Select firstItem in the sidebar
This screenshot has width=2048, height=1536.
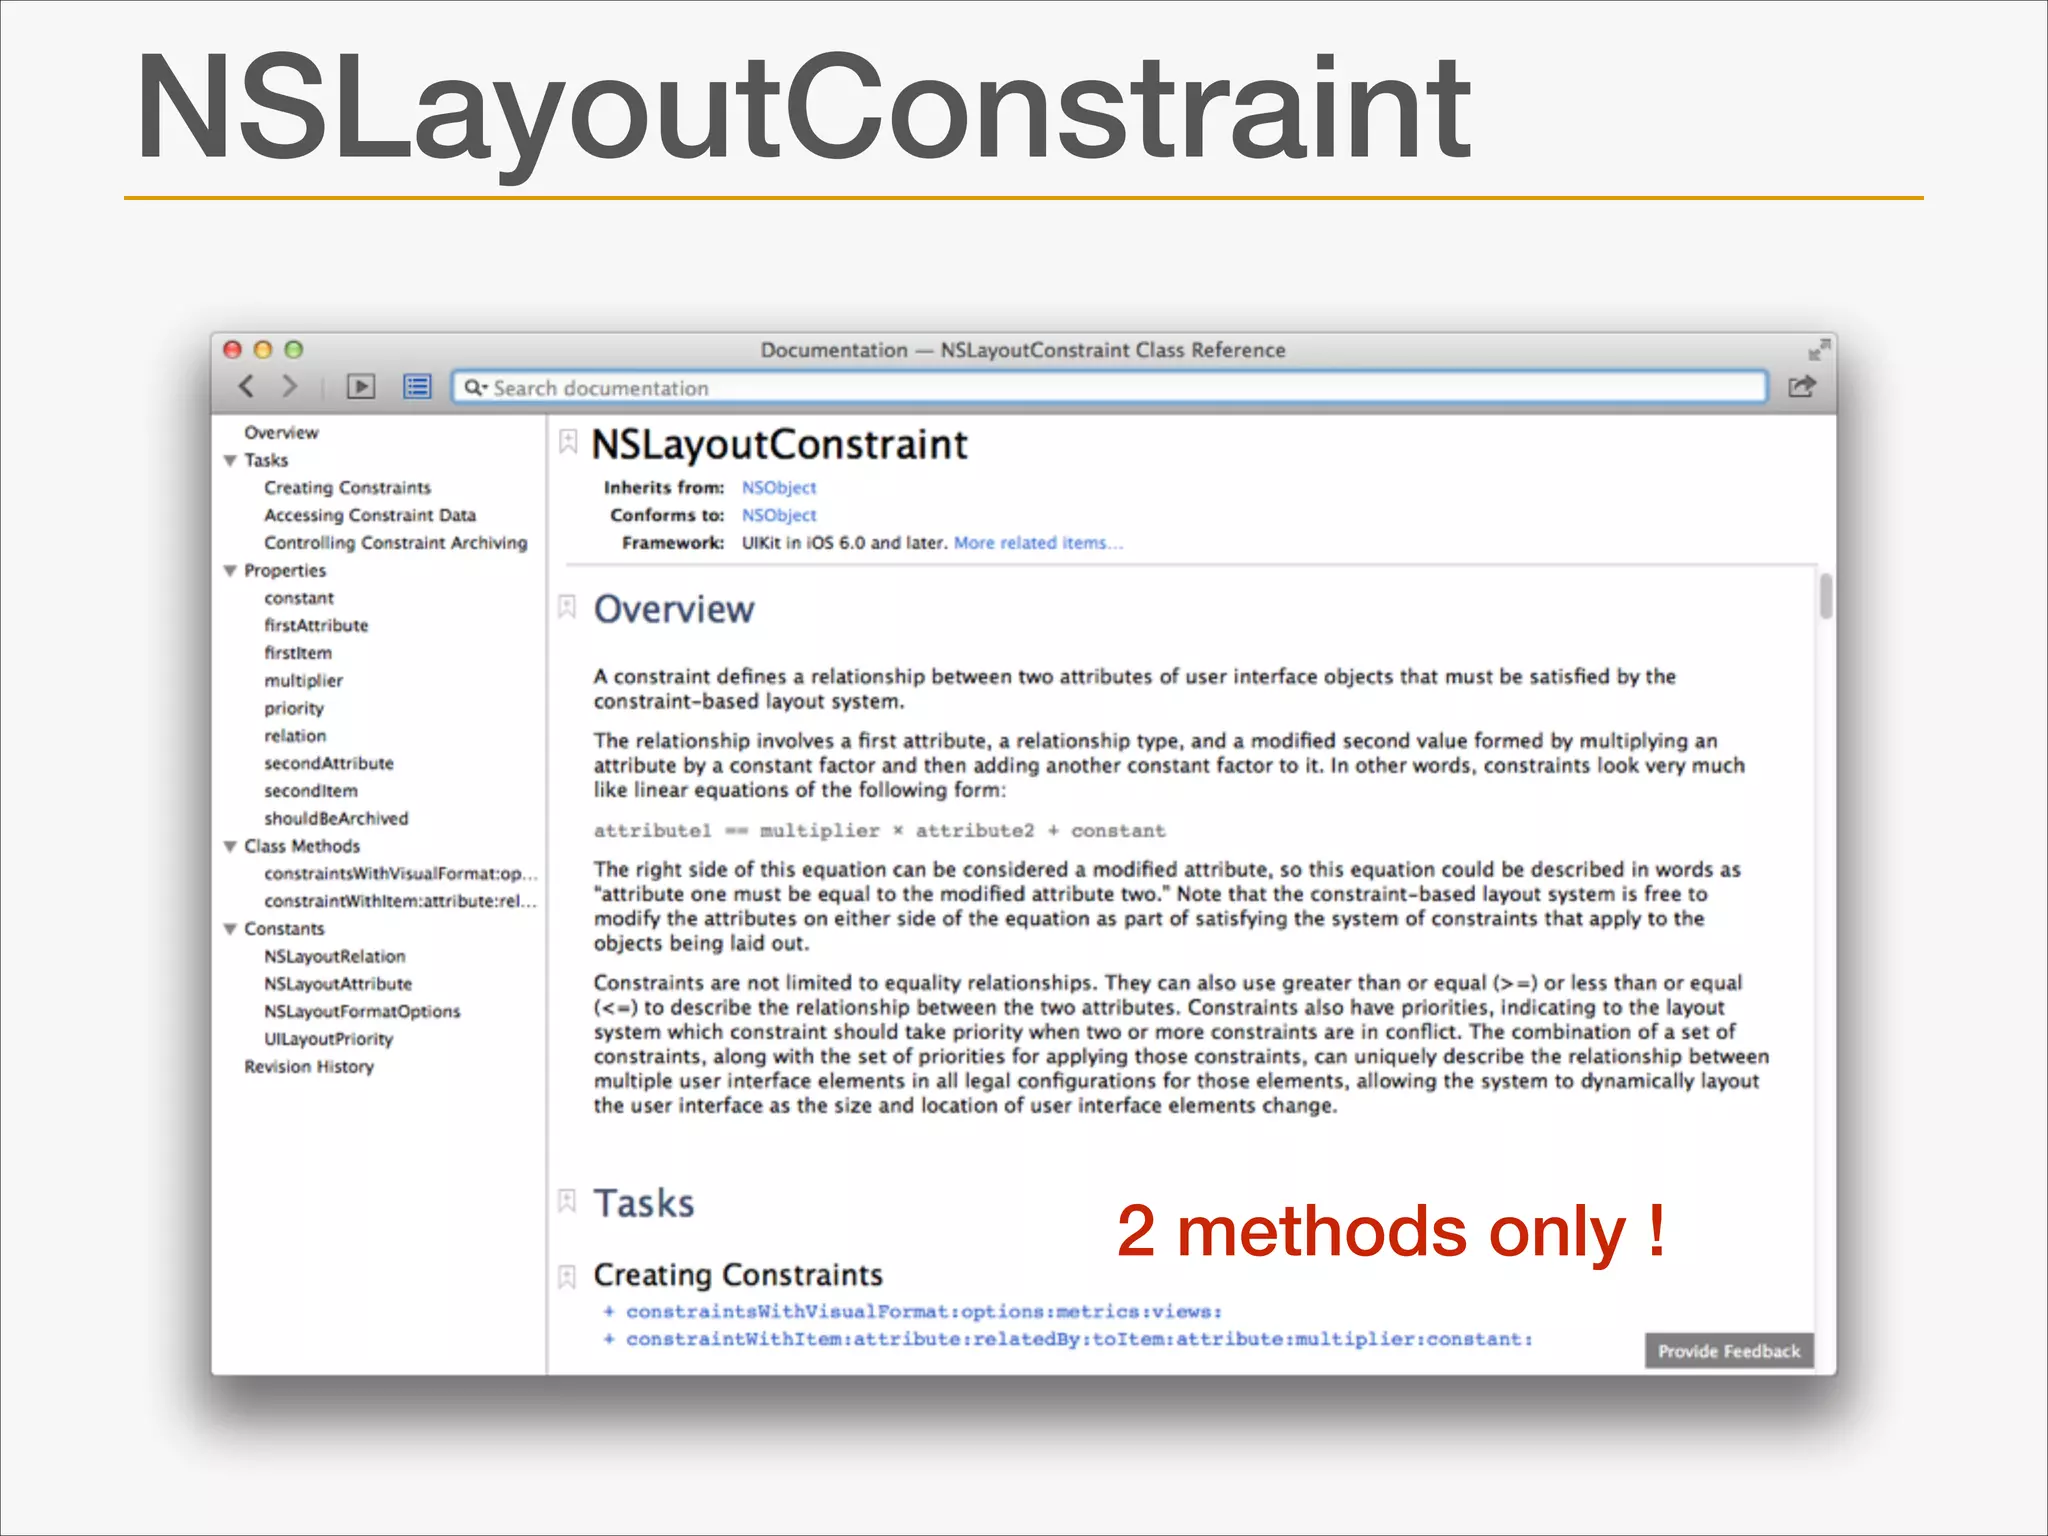(298, 653)
